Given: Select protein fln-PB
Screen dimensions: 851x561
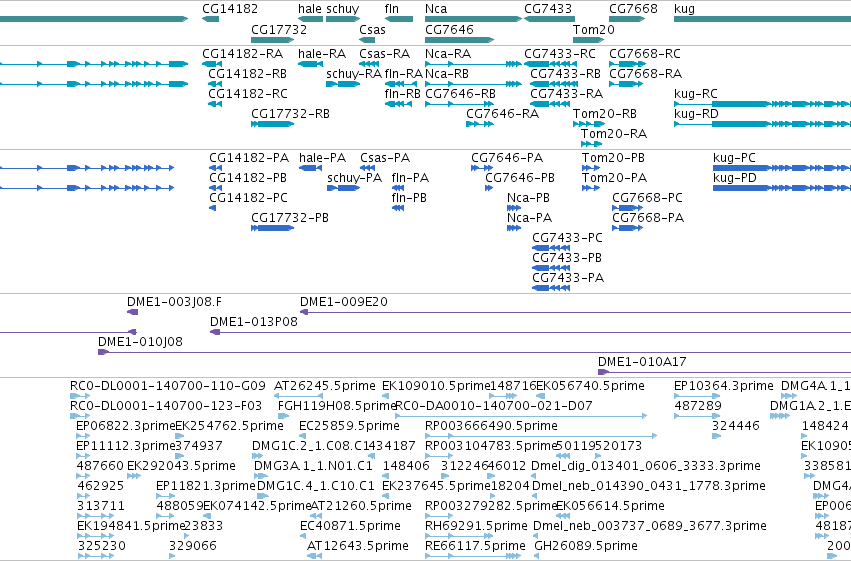Looking at the screenshot, I should tap(409, 198).
